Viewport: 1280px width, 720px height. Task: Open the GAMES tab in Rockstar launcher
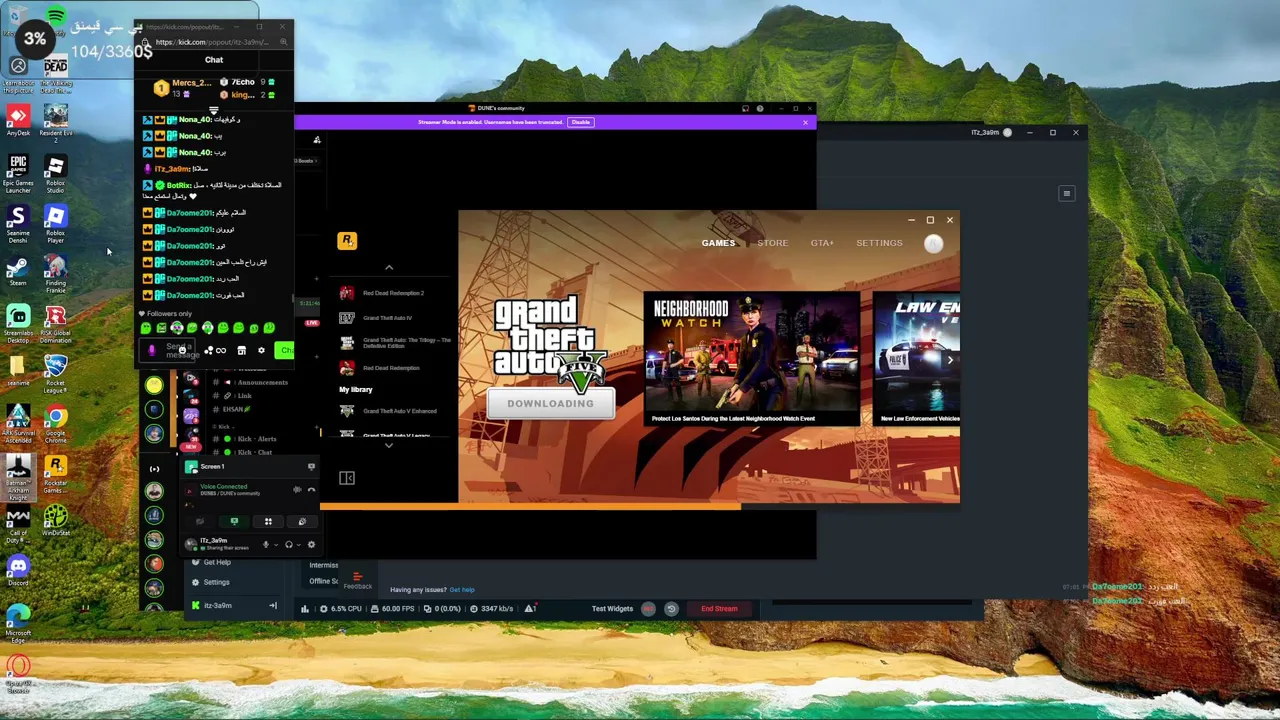coord(718,243)
